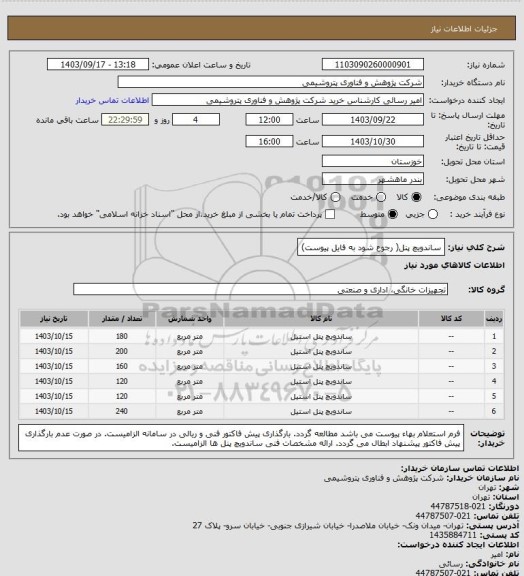
Task: Click the request creator name field
Action: click(x=288, y=100)
